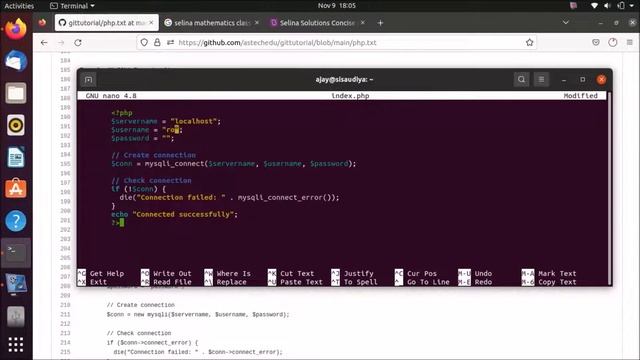The height and width of the screenshot is (360, 640).
Task: Click the Write Out shortcut in nano
Action: click(166, 273)
